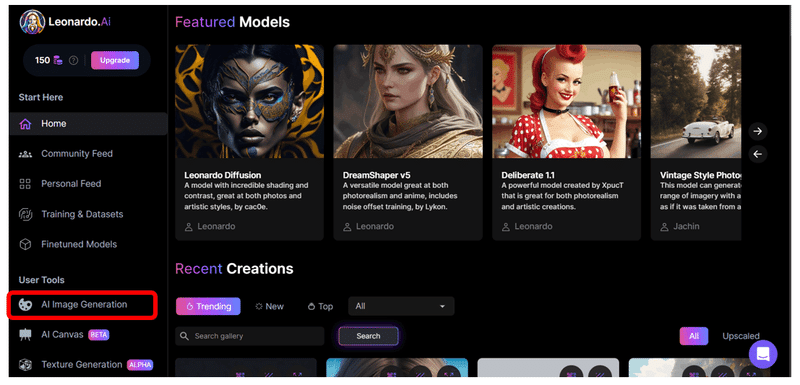Open Personal Feed

click(71, 184)
